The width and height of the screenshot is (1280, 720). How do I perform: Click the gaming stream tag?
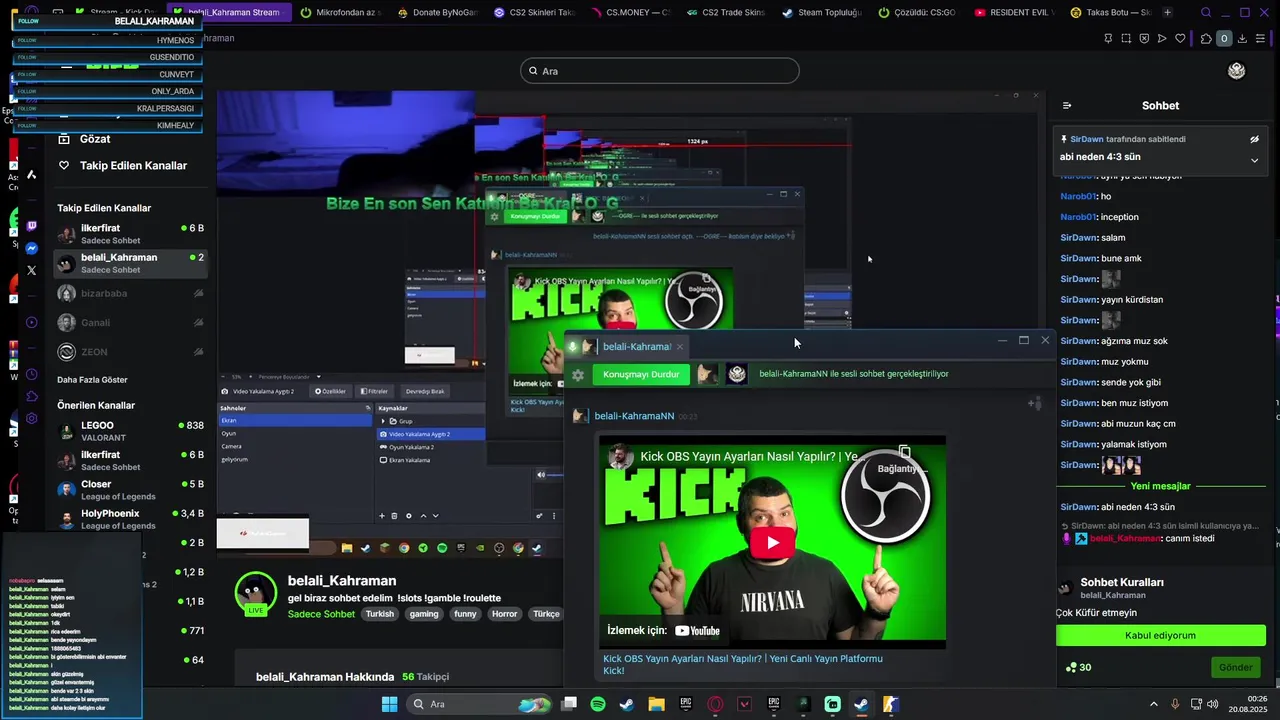pyautogui.click(x=424, y=614)
